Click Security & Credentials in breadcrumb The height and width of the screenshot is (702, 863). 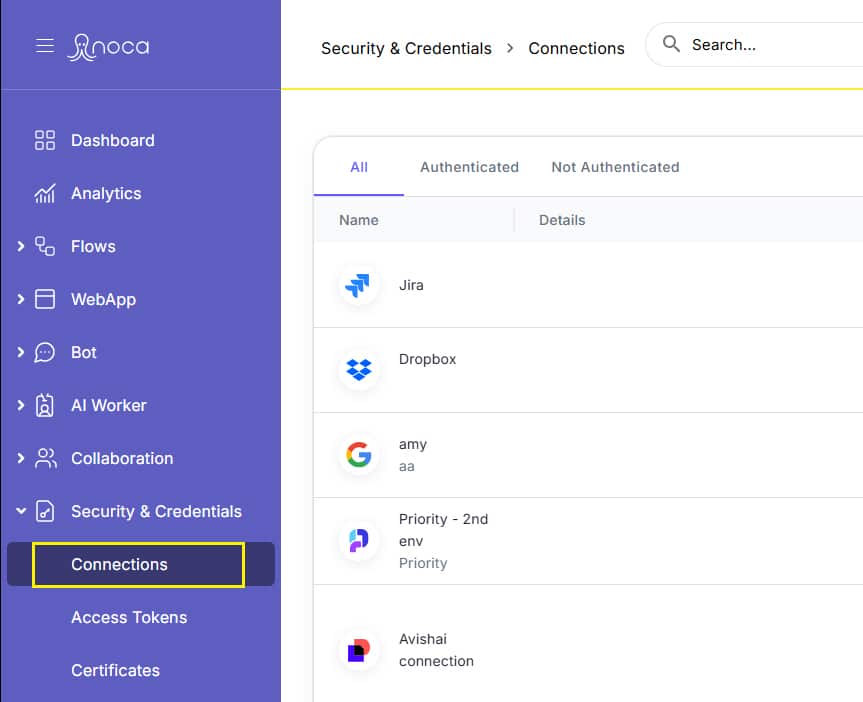point(406,48)
